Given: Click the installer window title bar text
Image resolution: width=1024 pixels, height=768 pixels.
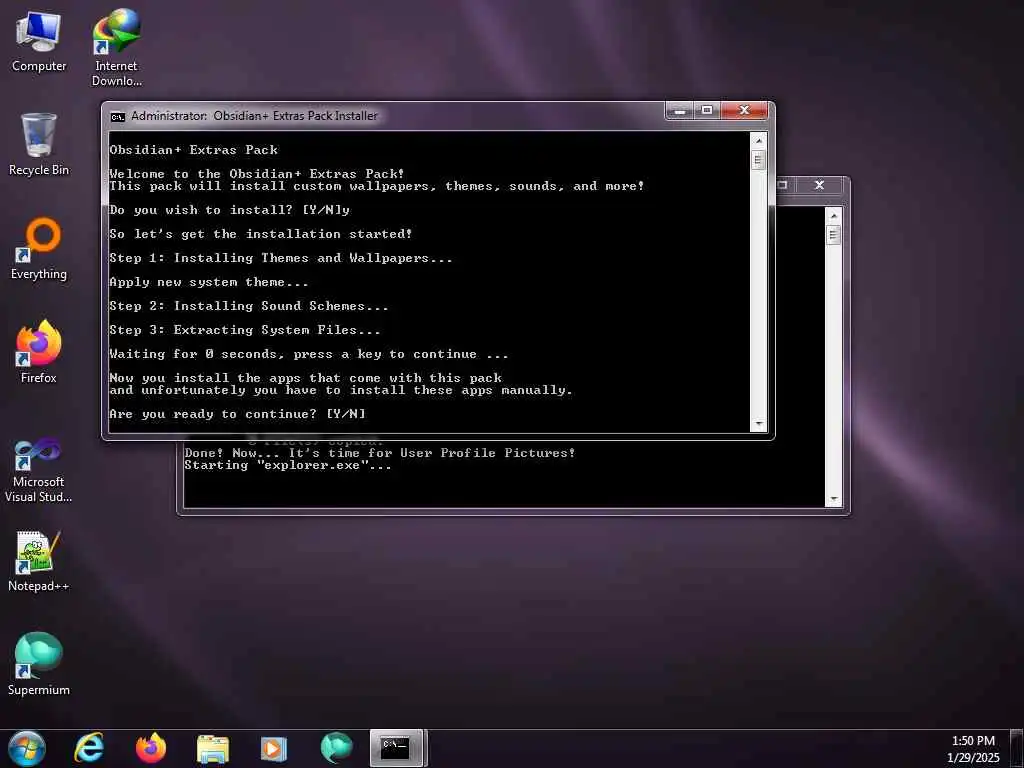Looking at the screenshot, I should (x=254, y=116).
